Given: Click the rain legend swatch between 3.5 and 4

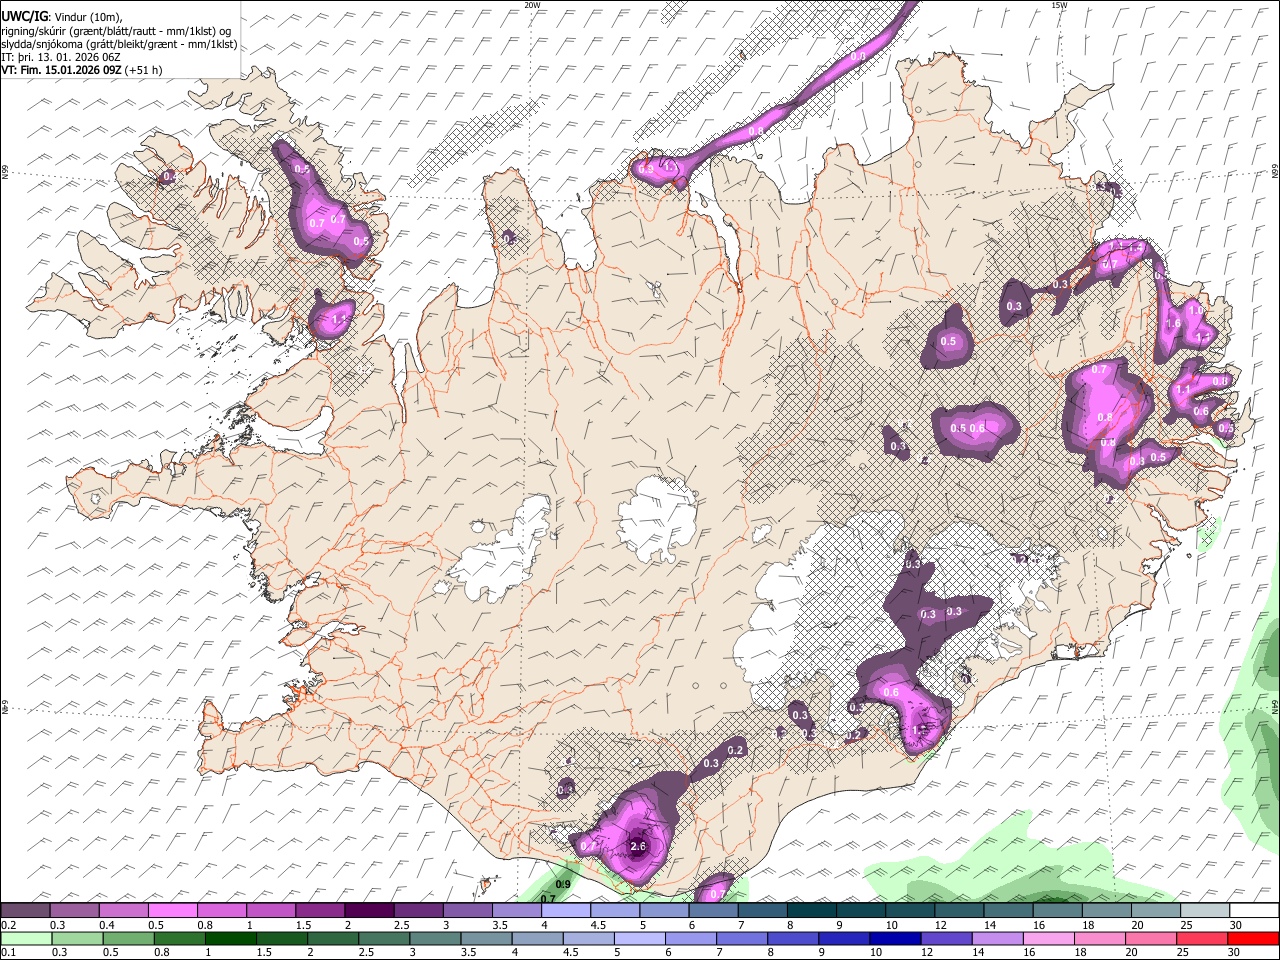Looking at the screenshot, I should (x=485, y=939).
